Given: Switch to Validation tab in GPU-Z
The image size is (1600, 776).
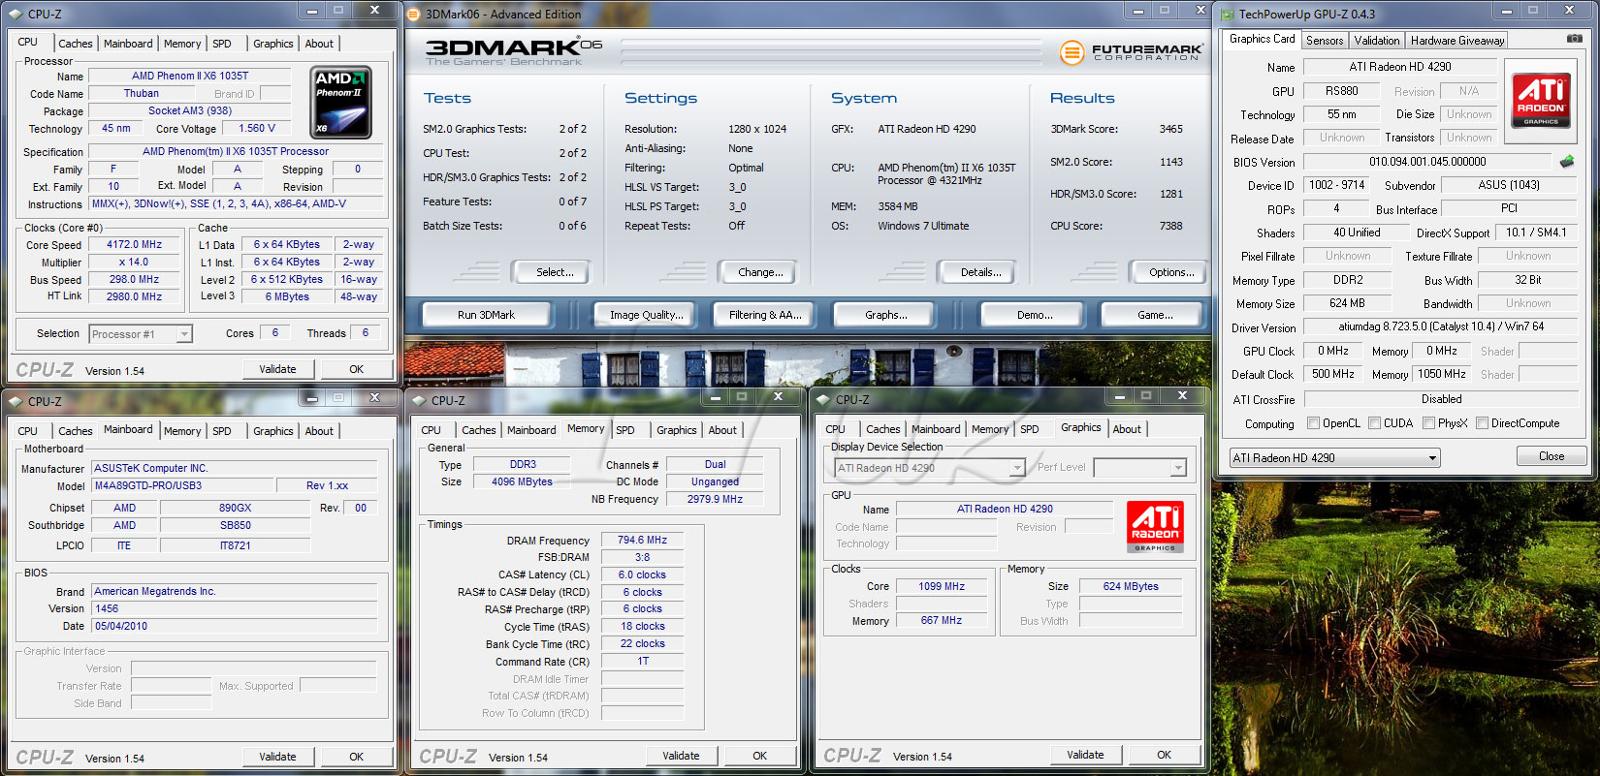Looking at the screenshot, I should (x=1376, y=41).
